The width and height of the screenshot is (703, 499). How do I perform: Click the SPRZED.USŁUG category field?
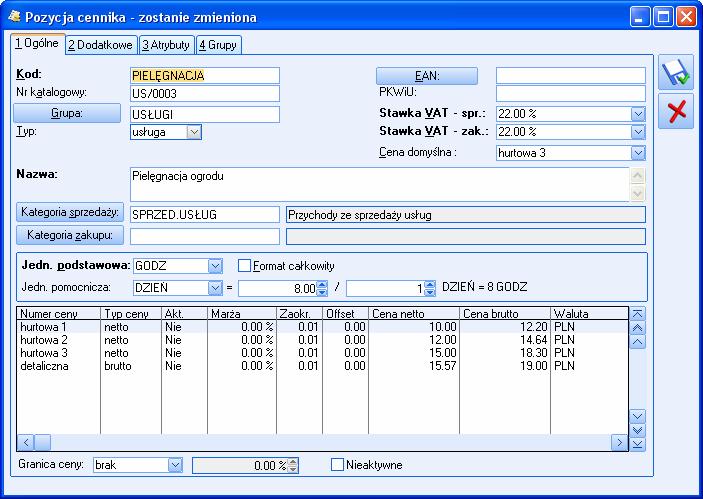tap(205, 215)
